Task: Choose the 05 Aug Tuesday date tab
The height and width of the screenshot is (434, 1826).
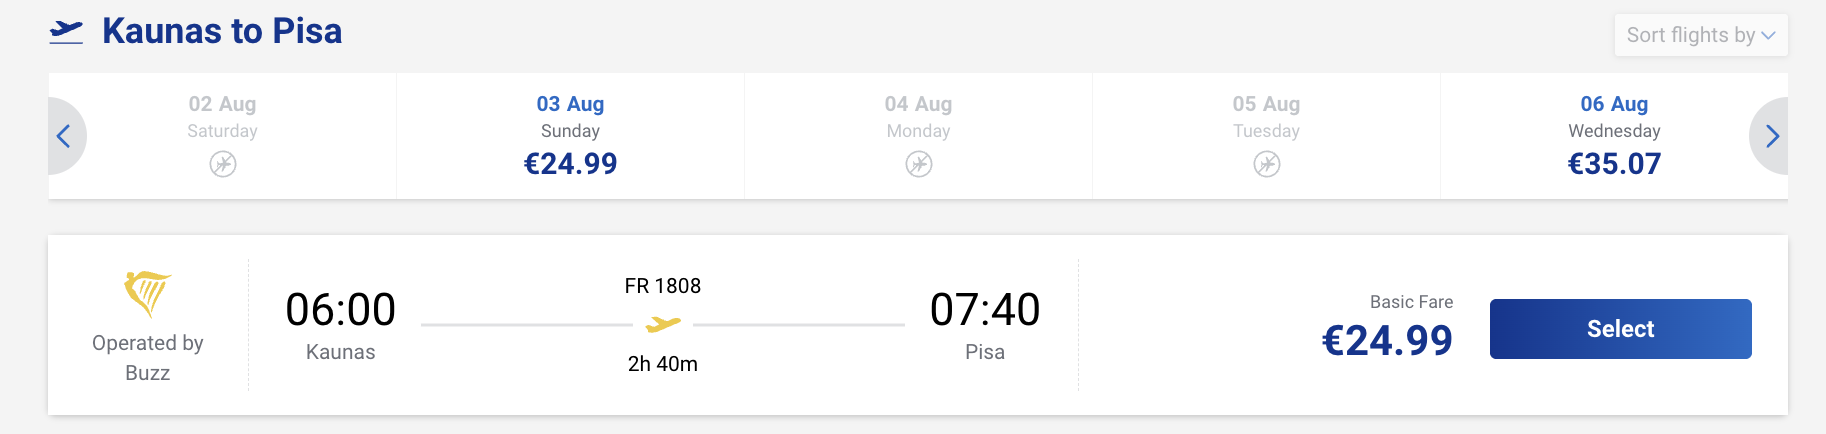Action: point(1266,136)
